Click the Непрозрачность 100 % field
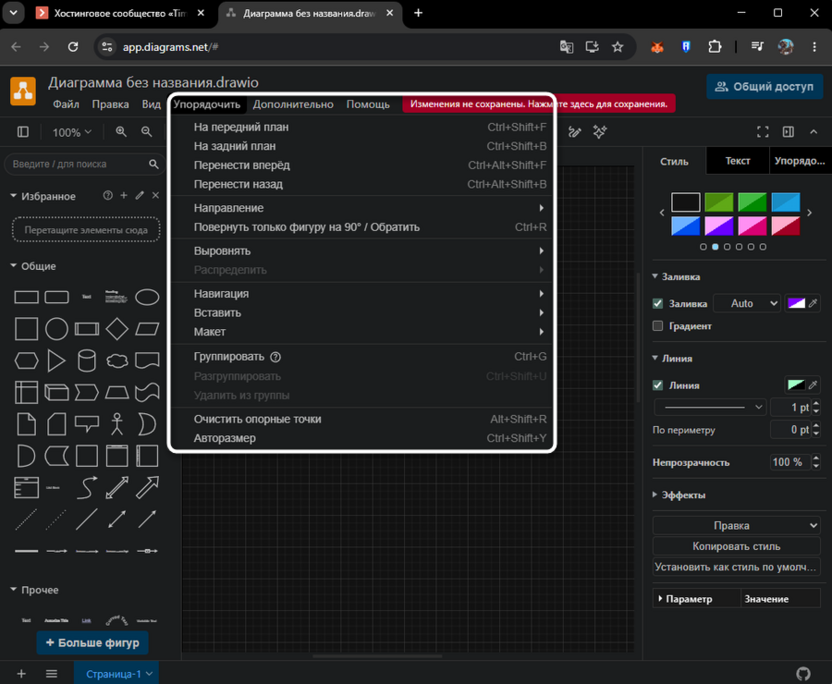 pos(791,462)
